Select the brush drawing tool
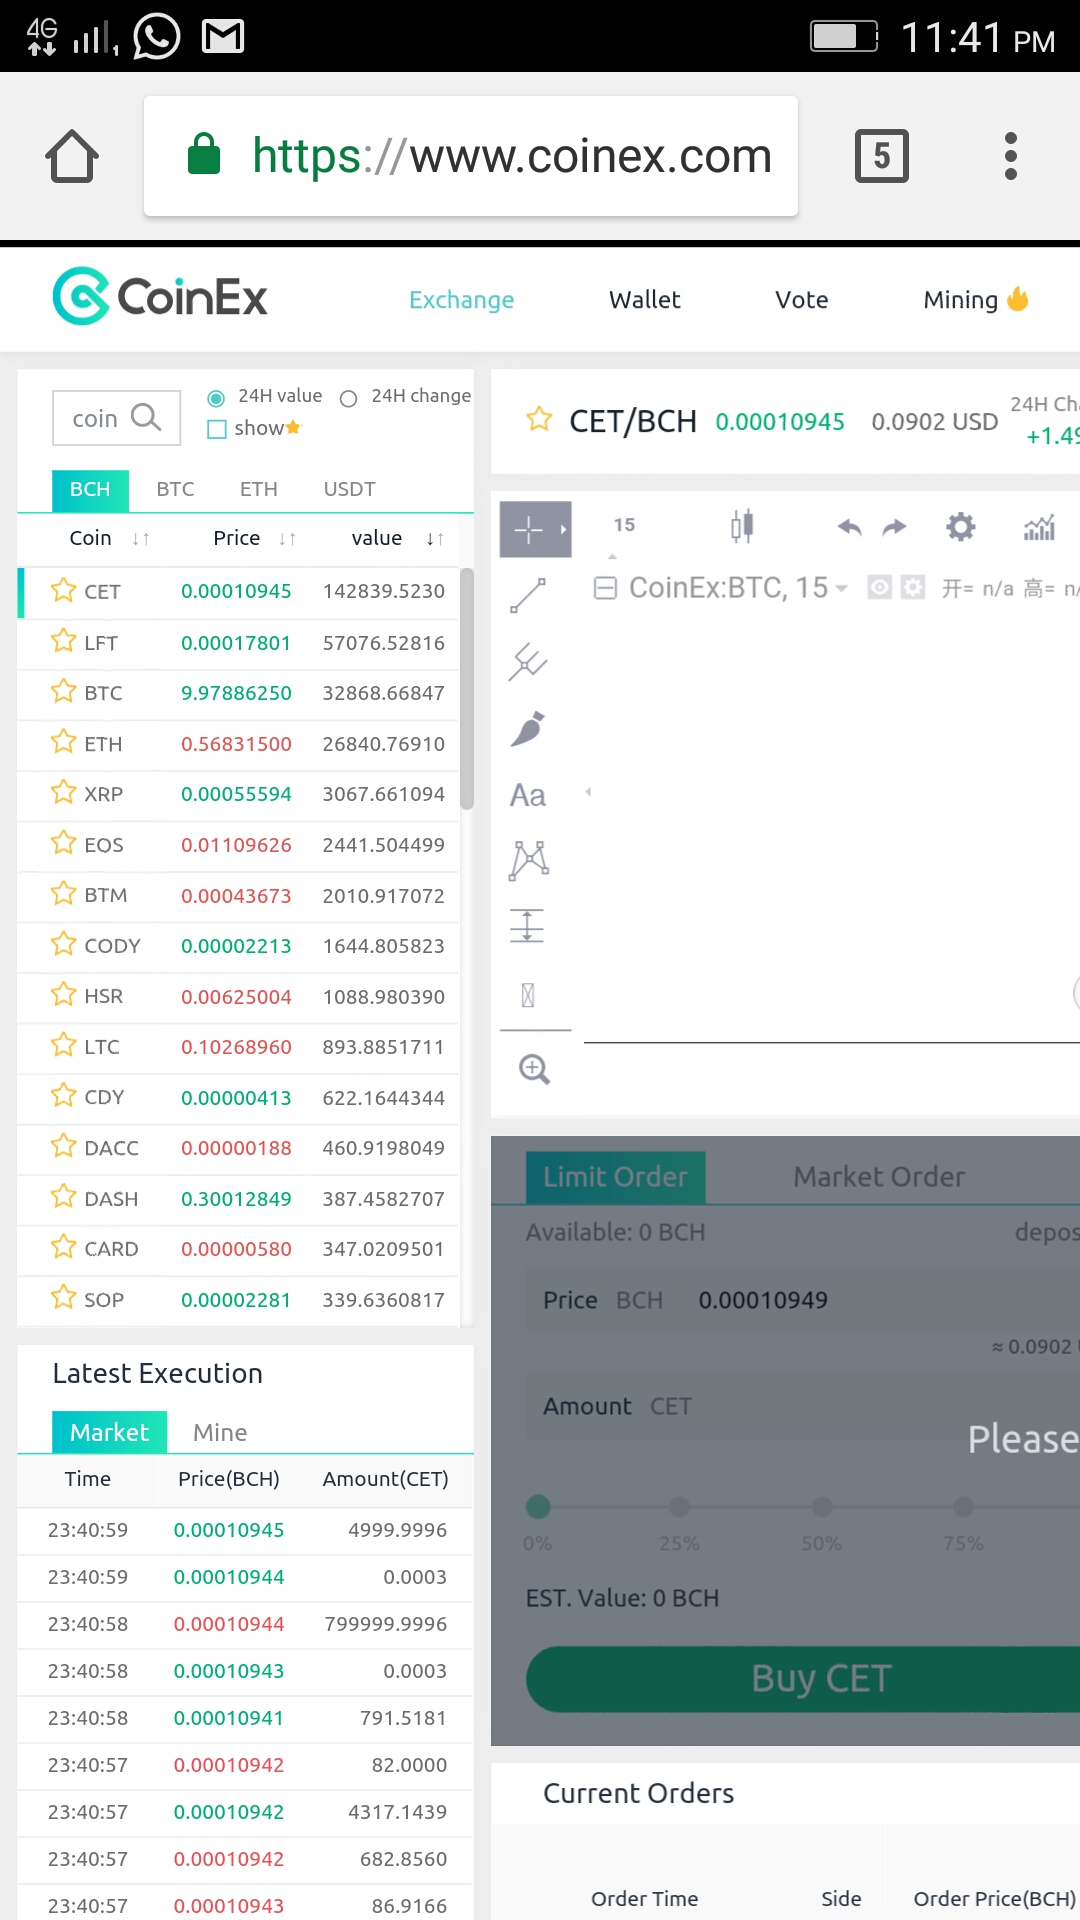Viewport: 1080px width, 1920px height. (528, 729)
